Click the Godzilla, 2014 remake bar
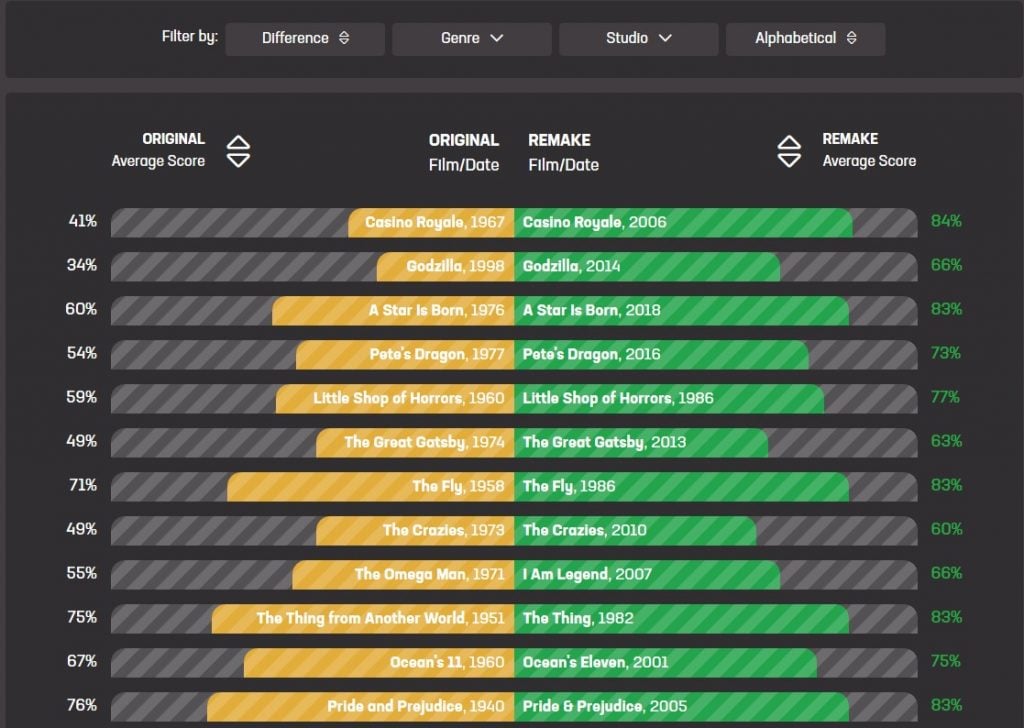Image resolution: width=1024 pixels, height=728 pixels. click(x=646, y=266)
